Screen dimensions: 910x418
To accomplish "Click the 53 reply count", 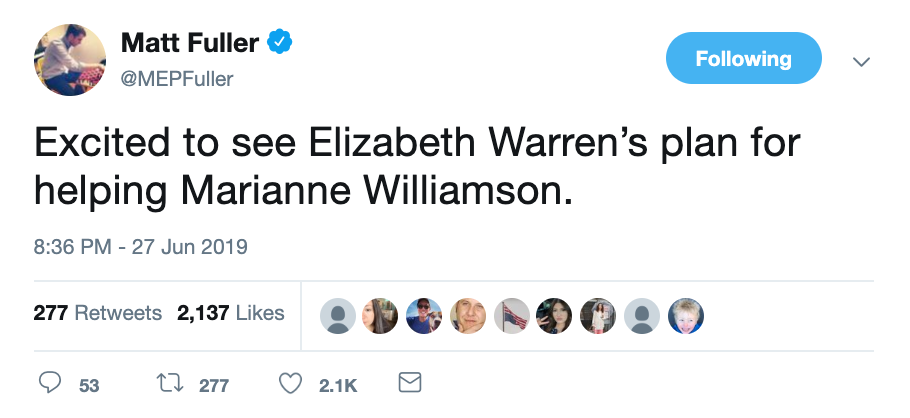I will pos(89,385).
